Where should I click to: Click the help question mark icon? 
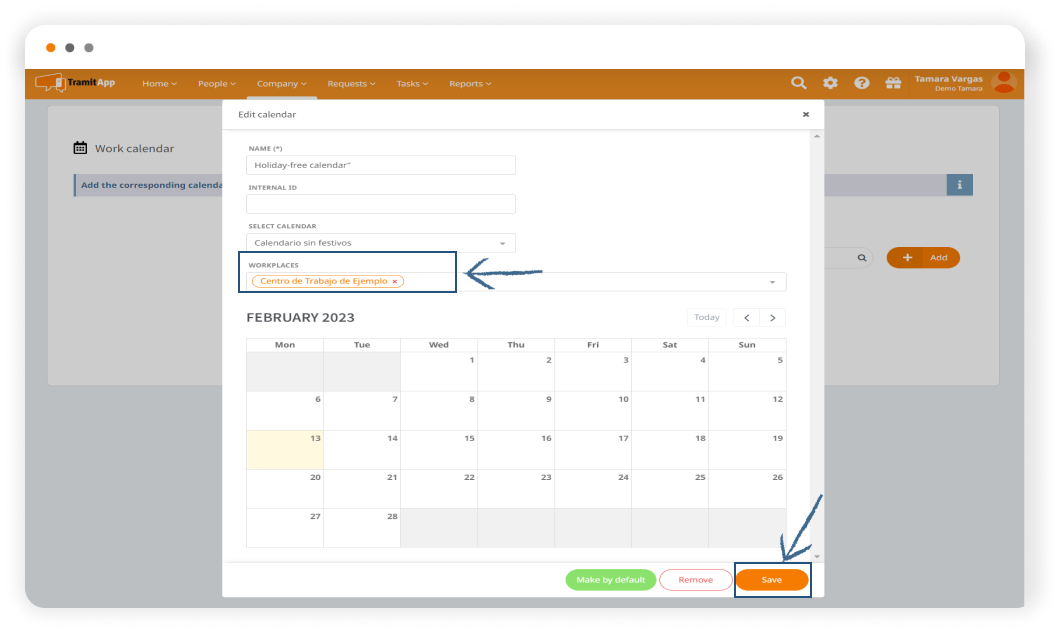861,83
